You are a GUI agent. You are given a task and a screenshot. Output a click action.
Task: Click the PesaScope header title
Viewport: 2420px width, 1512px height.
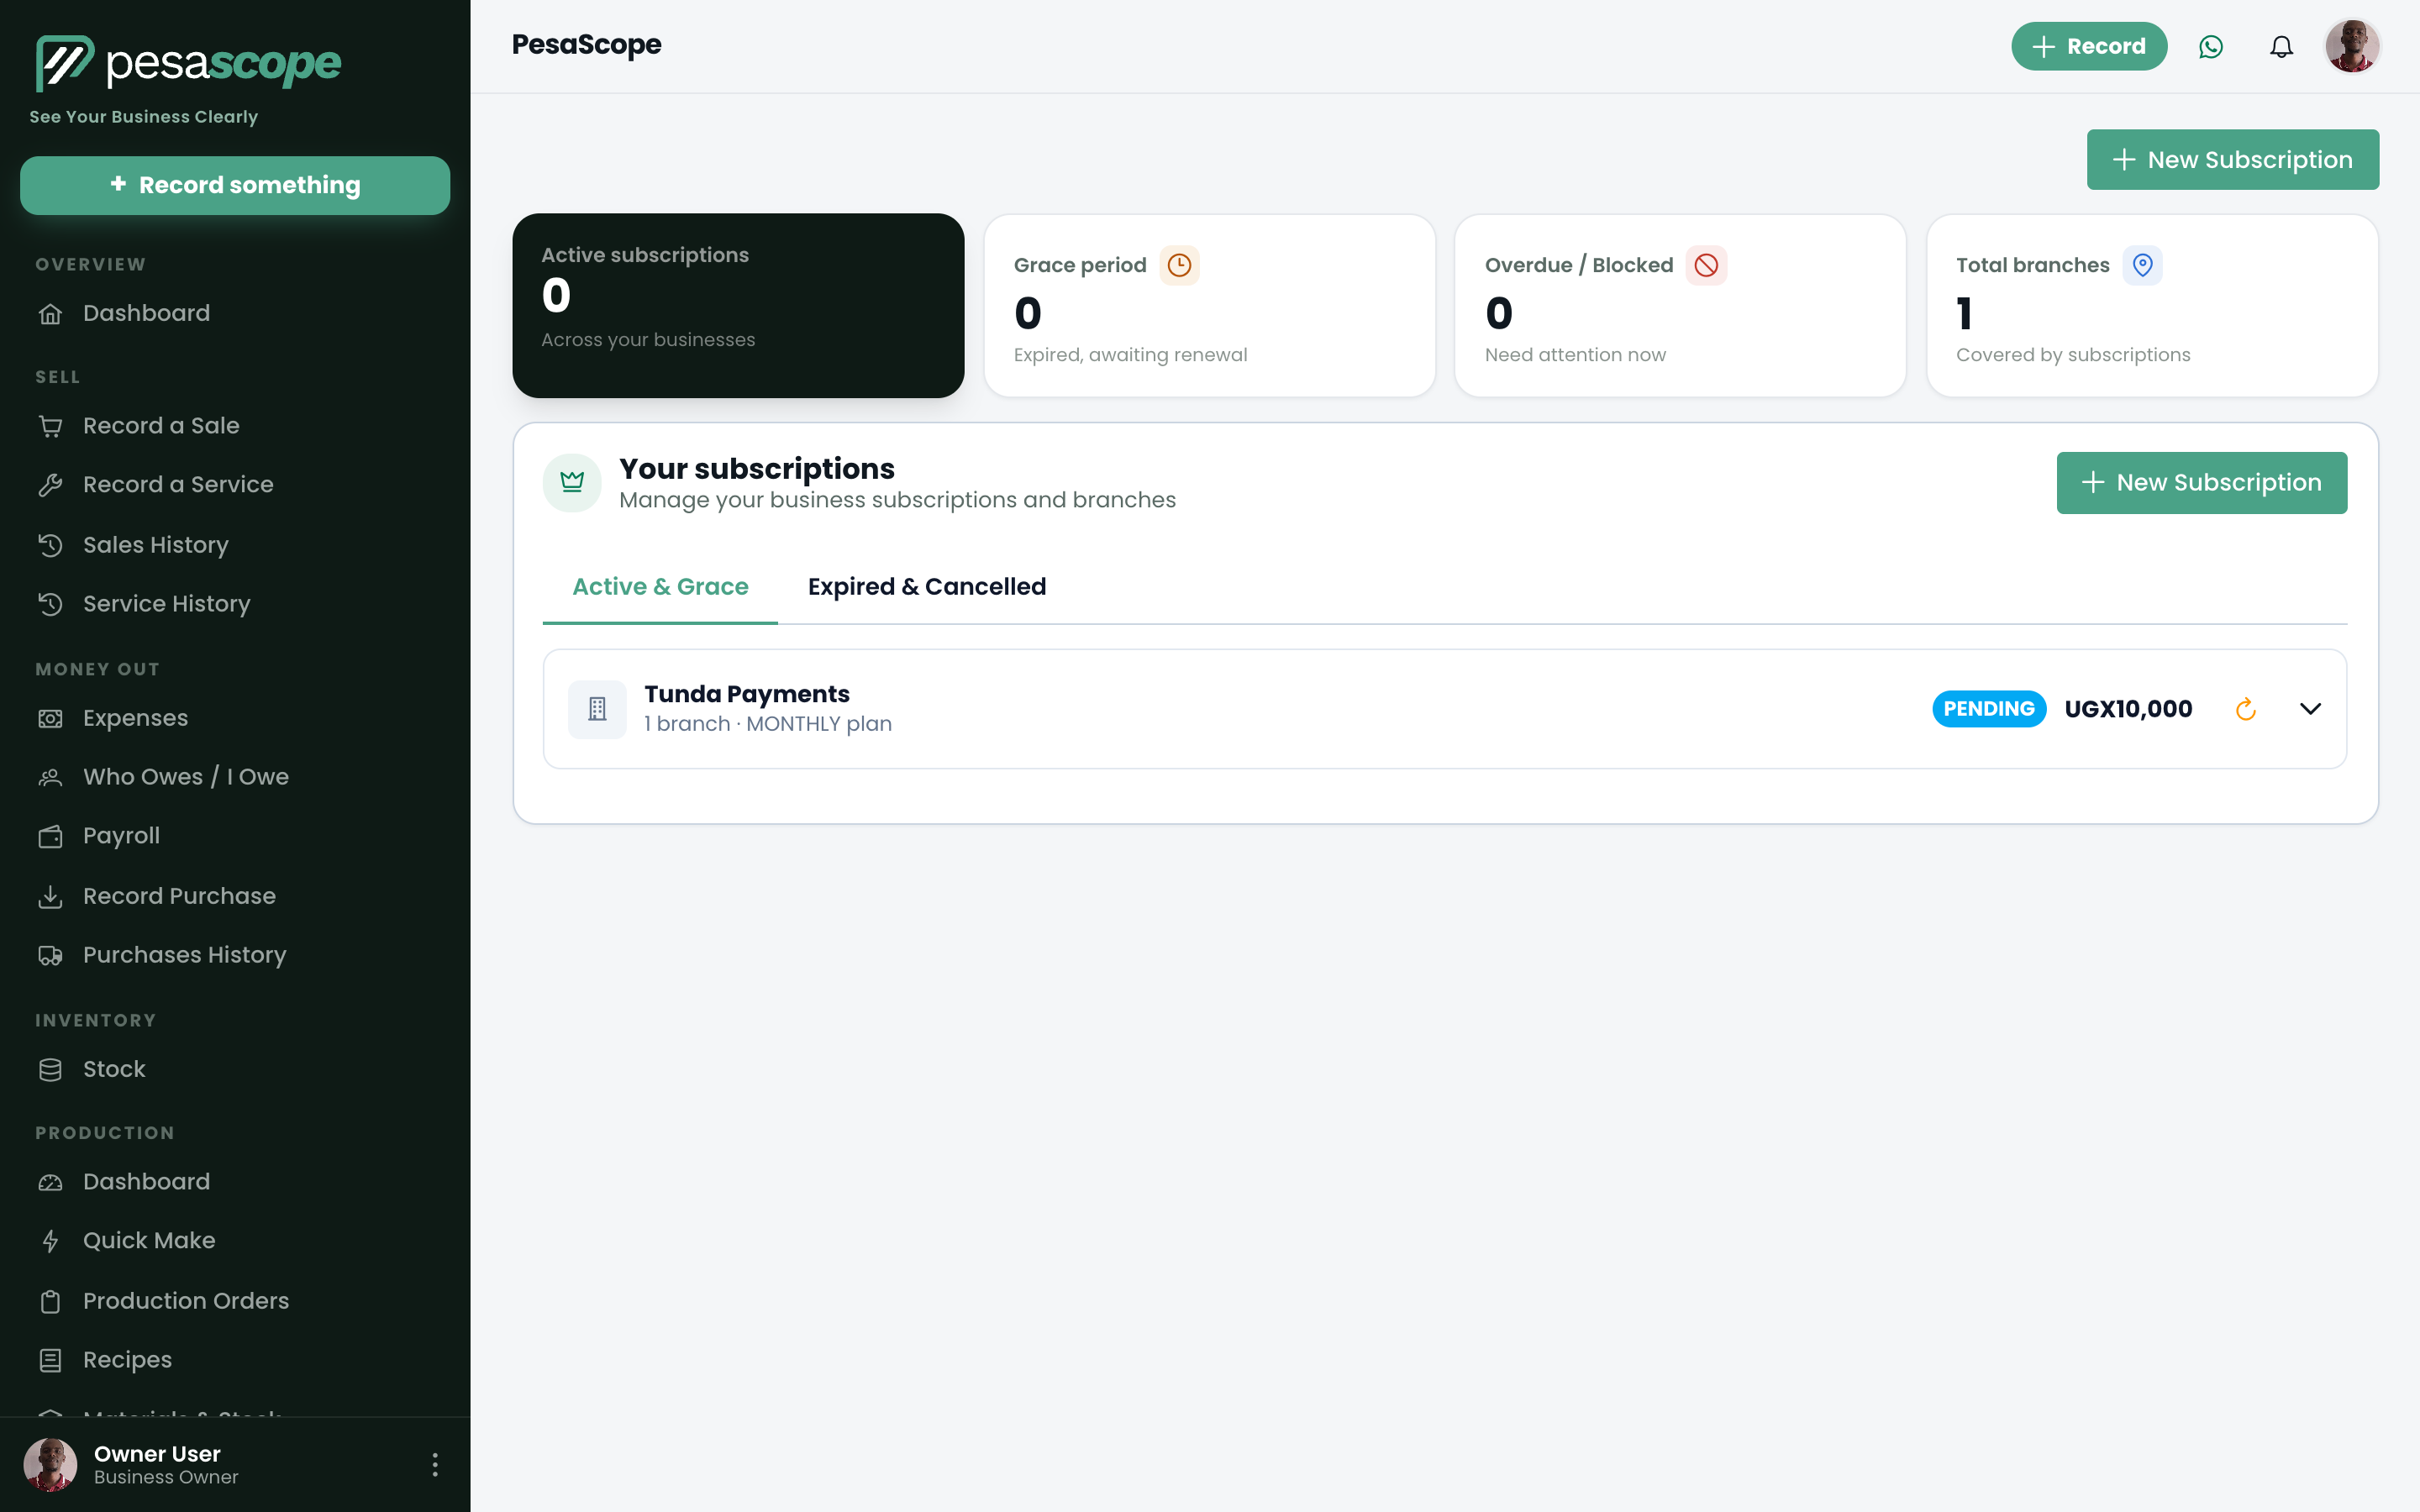586,45
